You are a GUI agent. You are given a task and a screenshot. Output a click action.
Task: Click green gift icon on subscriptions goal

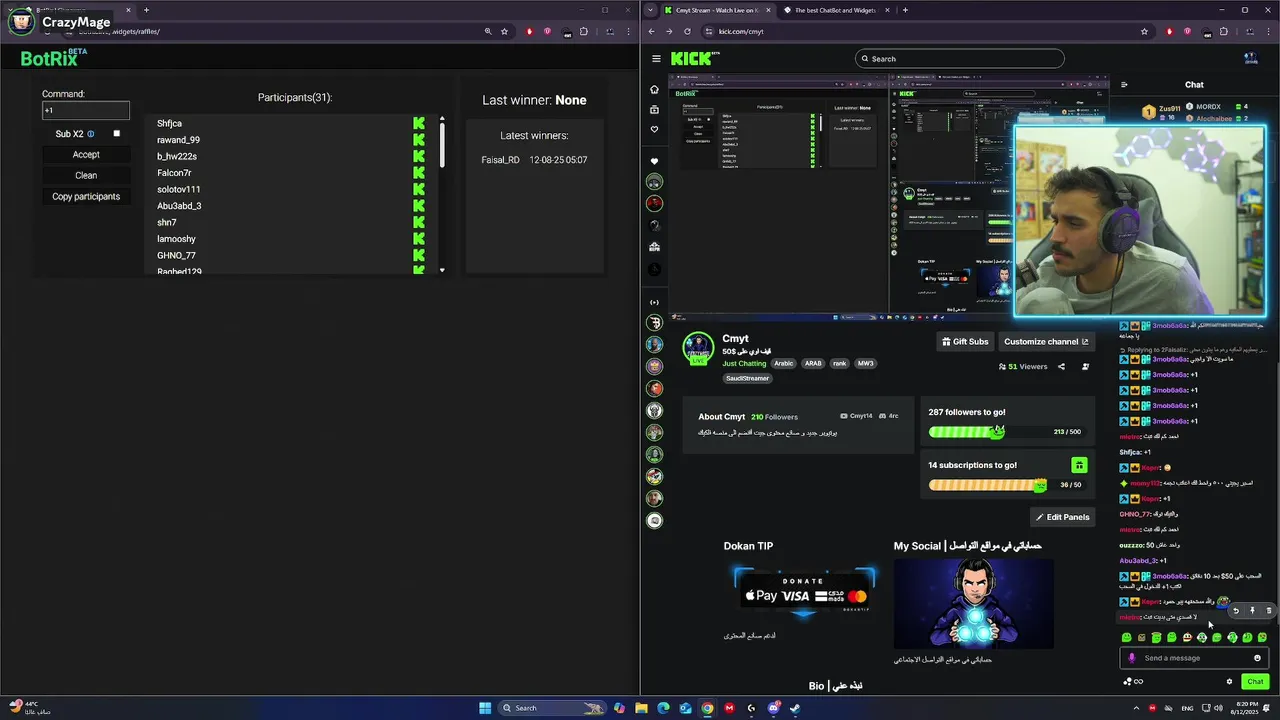pos(1079,465)
